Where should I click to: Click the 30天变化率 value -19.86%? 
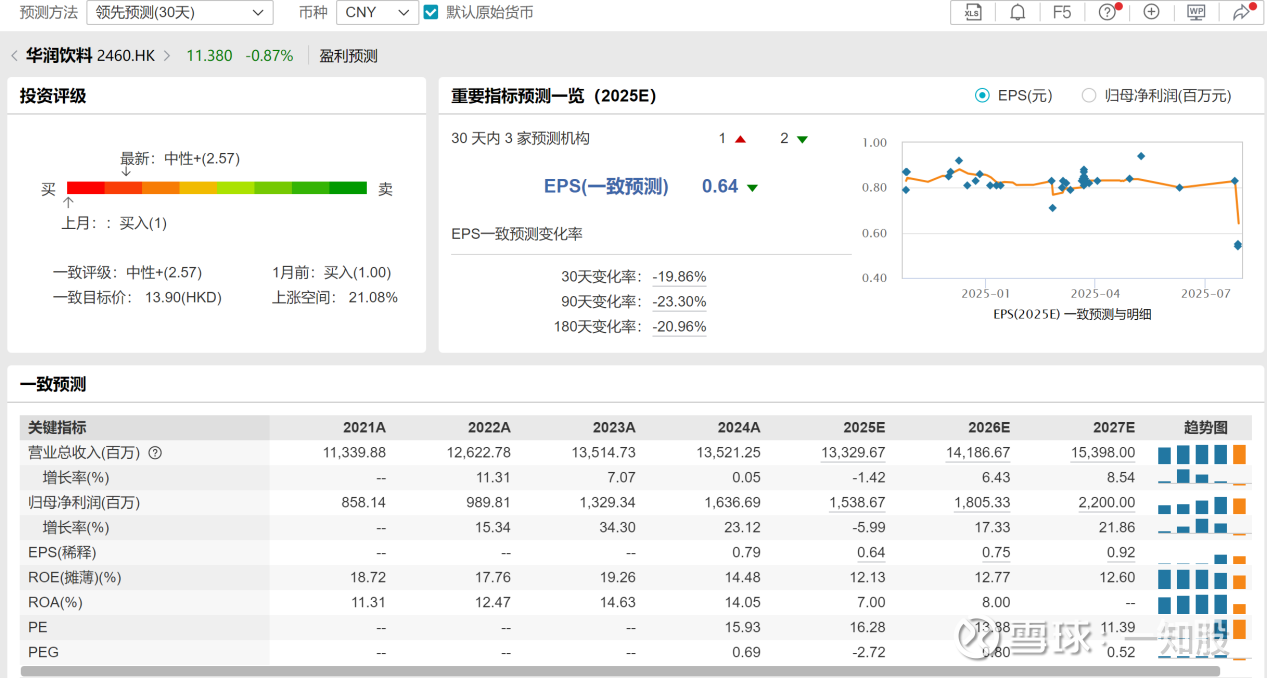click(679, 277)
